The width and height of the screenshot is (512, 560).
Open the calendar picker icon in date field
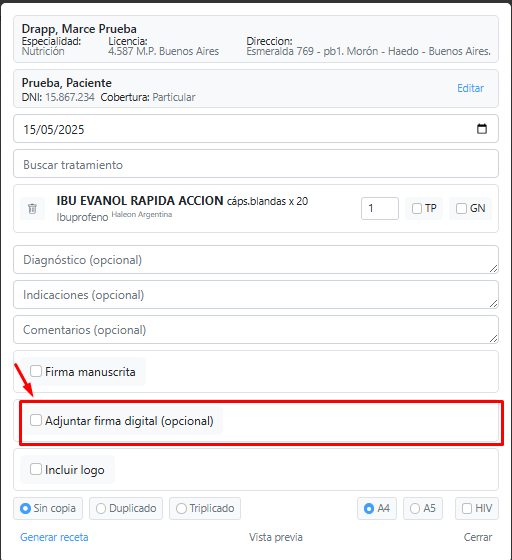482,129
